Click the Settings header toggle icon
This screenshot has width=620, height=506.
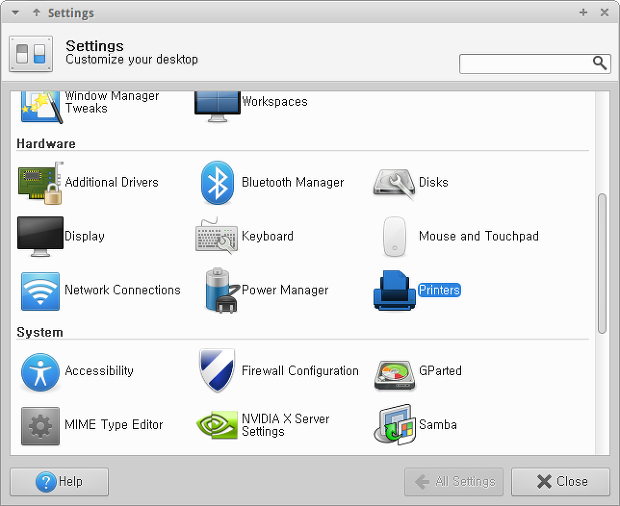(31, 54)
